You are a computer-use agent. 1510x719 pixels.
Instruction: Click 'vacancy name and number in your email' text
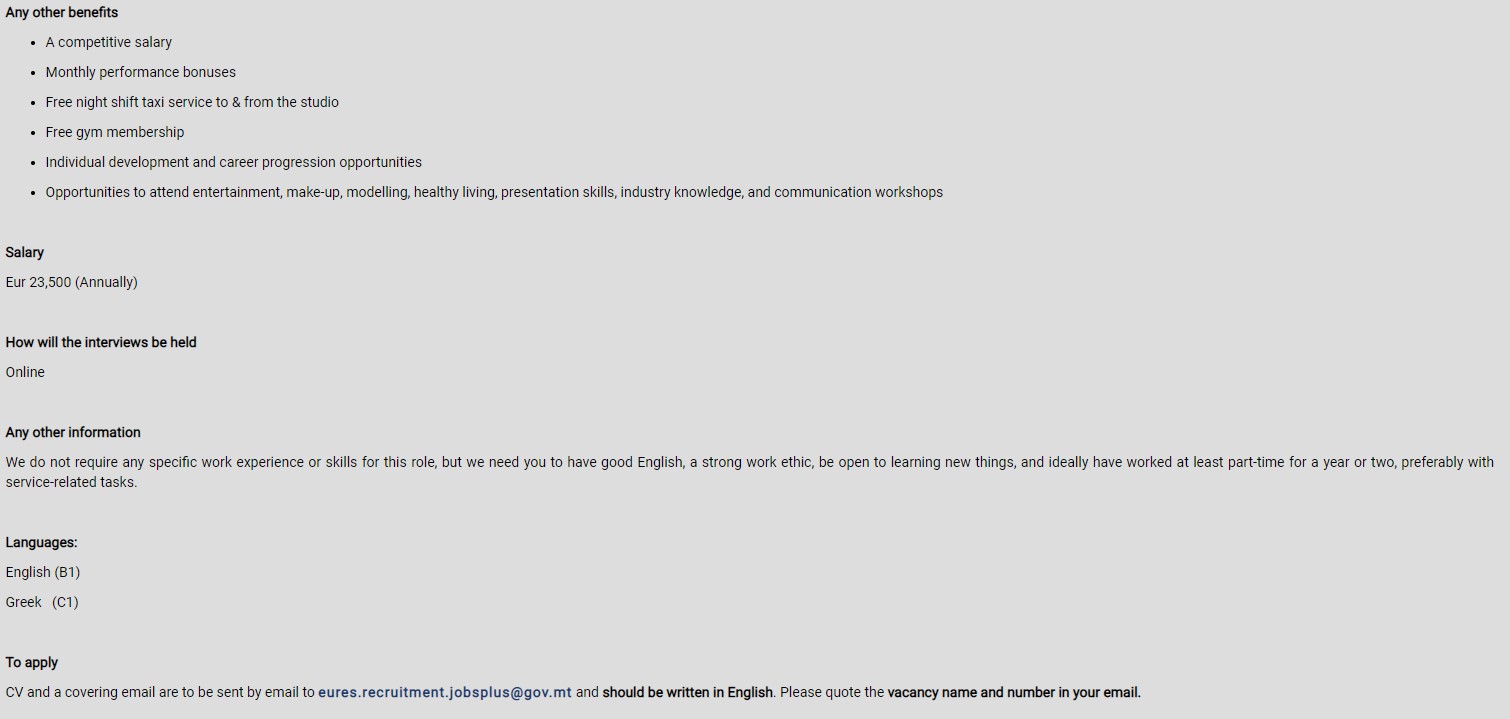(1014, 692)
